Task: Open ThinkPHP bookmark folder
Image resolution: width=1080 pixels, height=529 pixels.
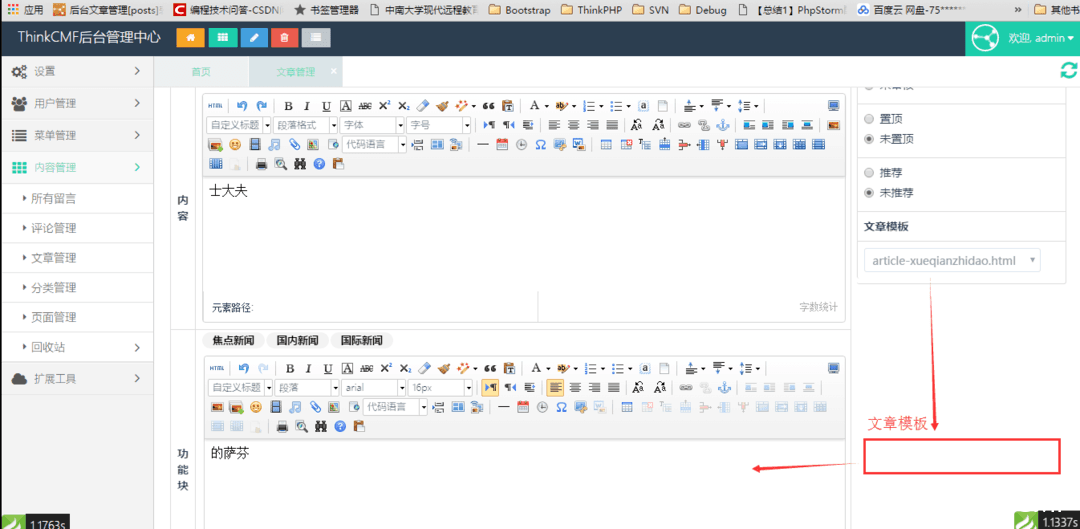Action: (x=590, y=10)
